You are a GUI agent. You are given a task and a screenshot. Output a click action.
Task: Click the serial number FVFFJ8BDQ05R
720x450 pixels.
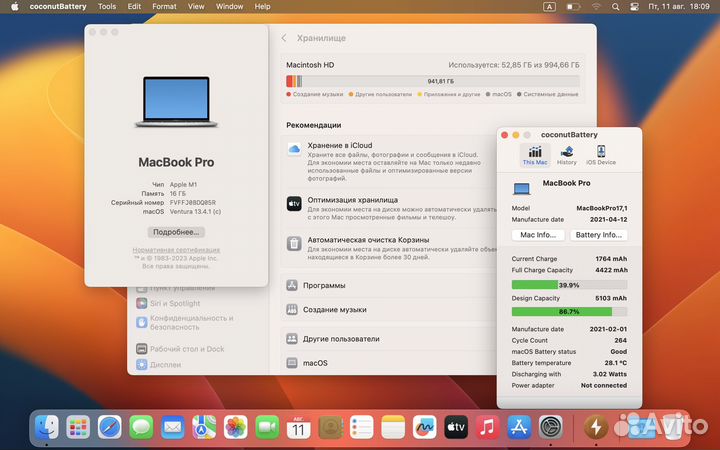point(192,202)
